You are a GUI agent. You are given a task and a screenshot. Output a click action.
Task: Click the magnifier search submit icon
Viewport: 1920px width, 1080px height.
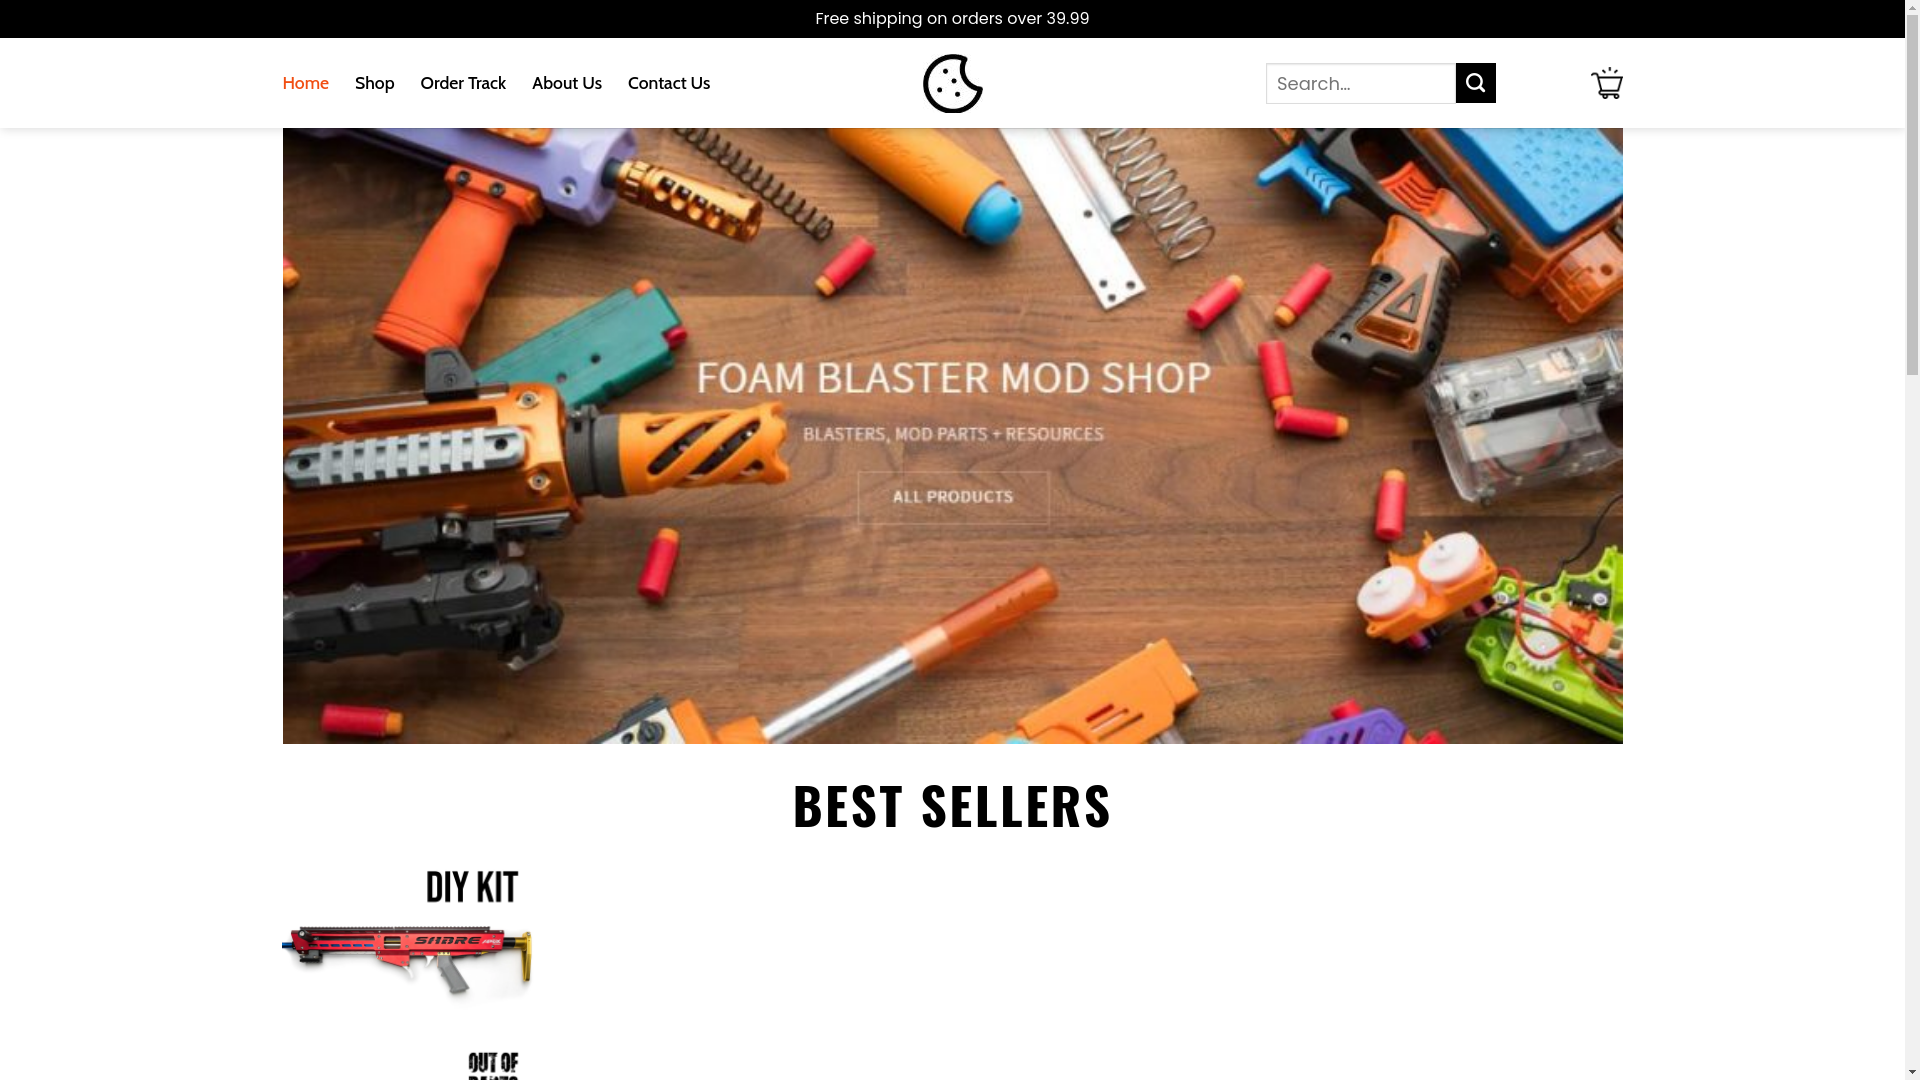pyautogui.click(x=1475, y=83)
